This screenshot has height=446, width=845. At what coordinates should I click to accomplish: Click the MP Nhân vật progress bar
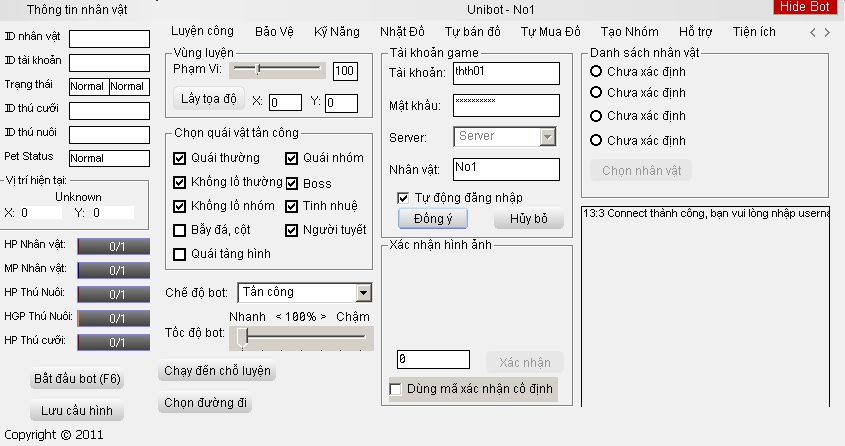pyautogui.click(x=114, y=270)
